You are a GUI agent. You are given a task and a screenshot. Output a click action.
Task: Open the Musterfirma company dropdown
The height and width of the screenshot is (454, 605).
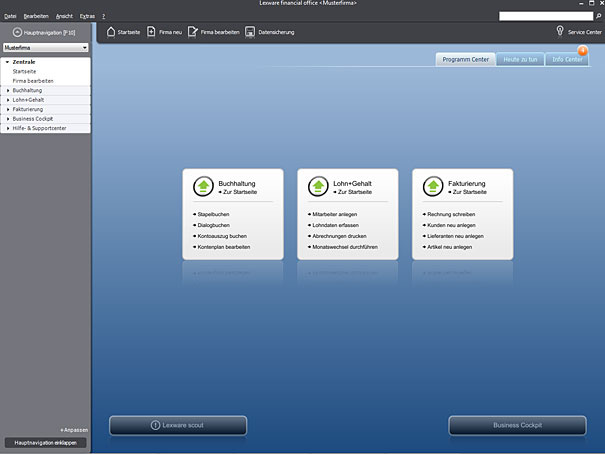click(x=46, y=47)
